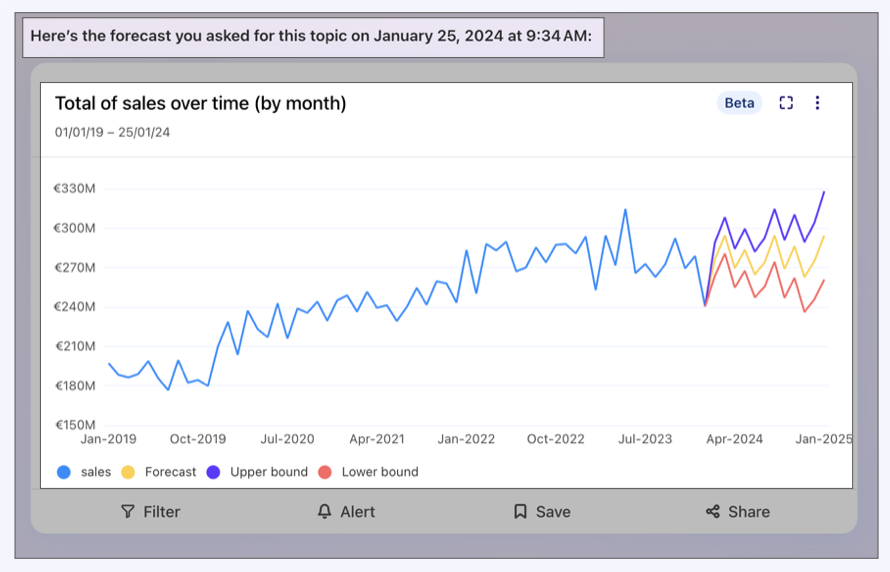Image resolution: width=890 pixels, height=572 pixels.
Task: Click the fullscreen expand icon
Action: (786, 103)
